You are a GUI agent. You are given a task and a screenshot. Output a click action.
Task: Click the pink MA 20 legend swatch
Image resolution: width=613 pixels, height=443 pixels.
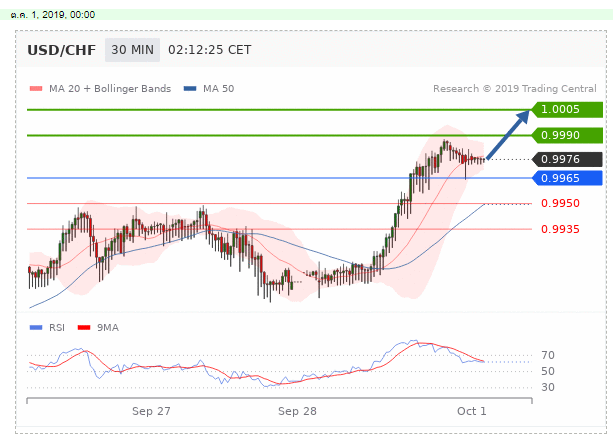click(36, 89)
